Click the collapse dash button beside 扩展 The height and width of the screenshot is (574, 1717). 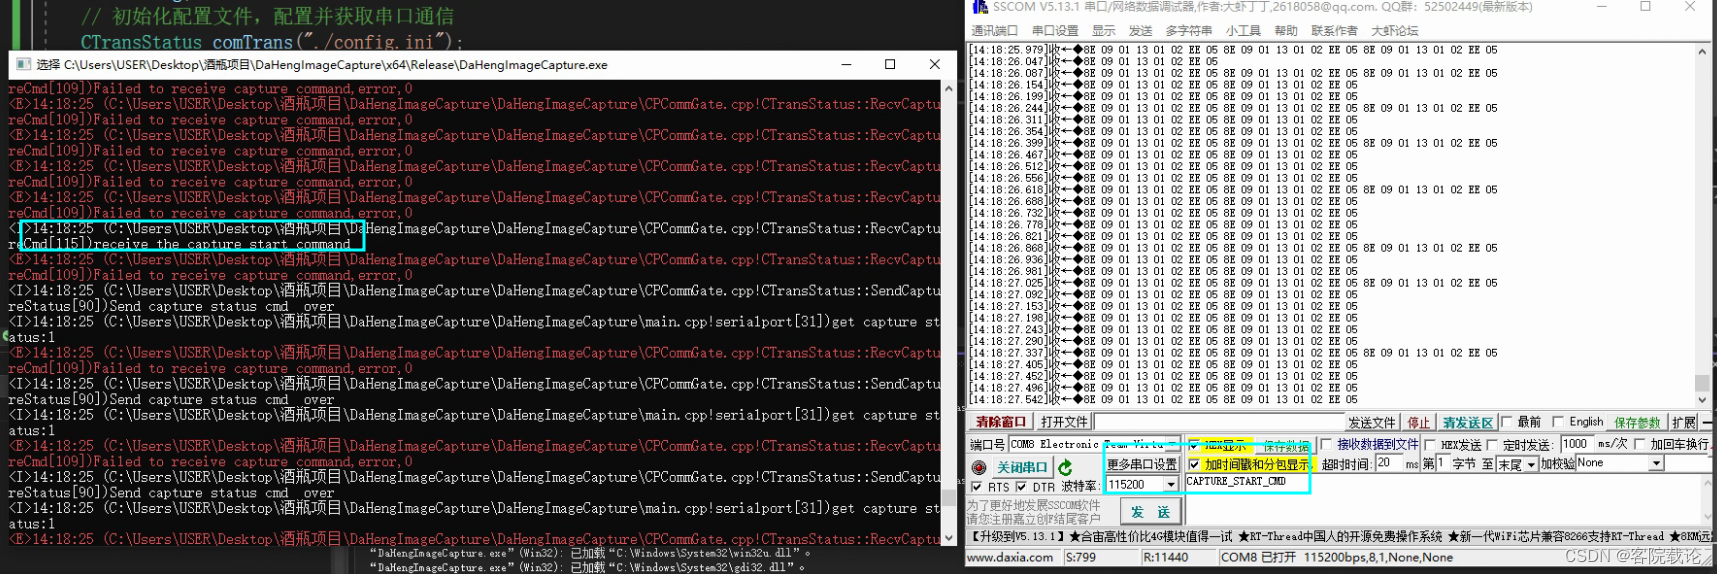1708,422
